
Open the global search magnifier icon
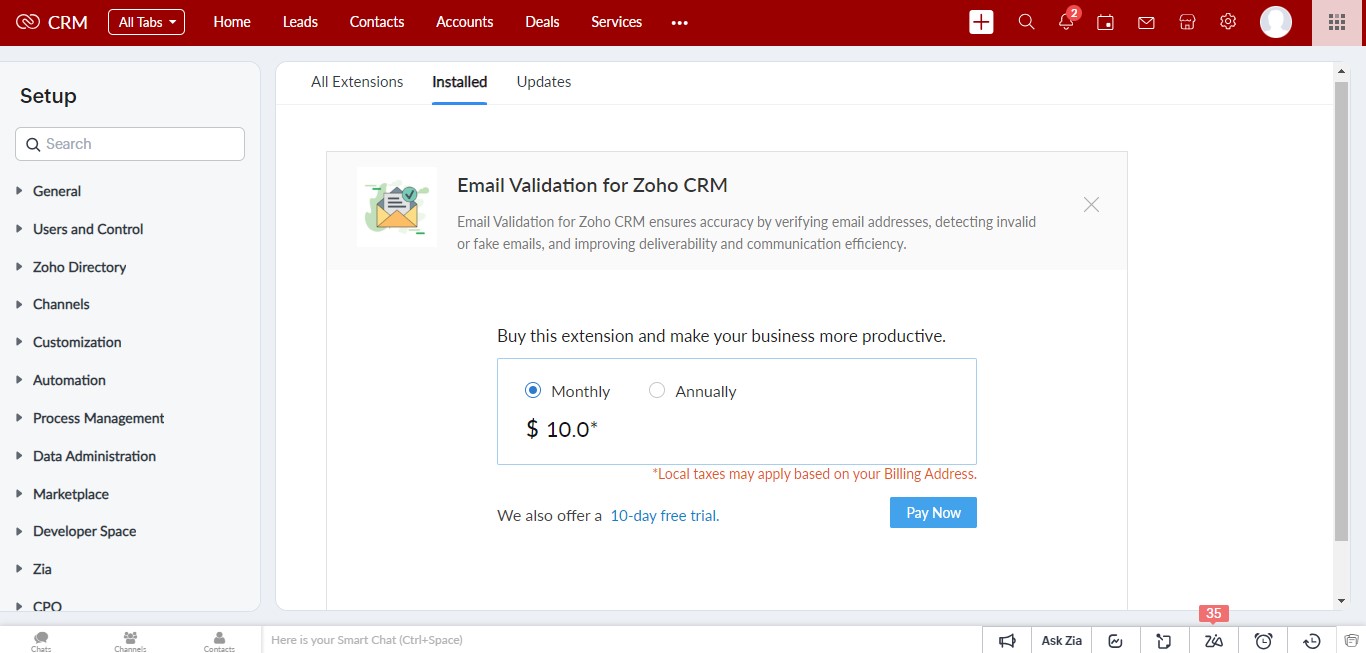(x=1026, y=22)
